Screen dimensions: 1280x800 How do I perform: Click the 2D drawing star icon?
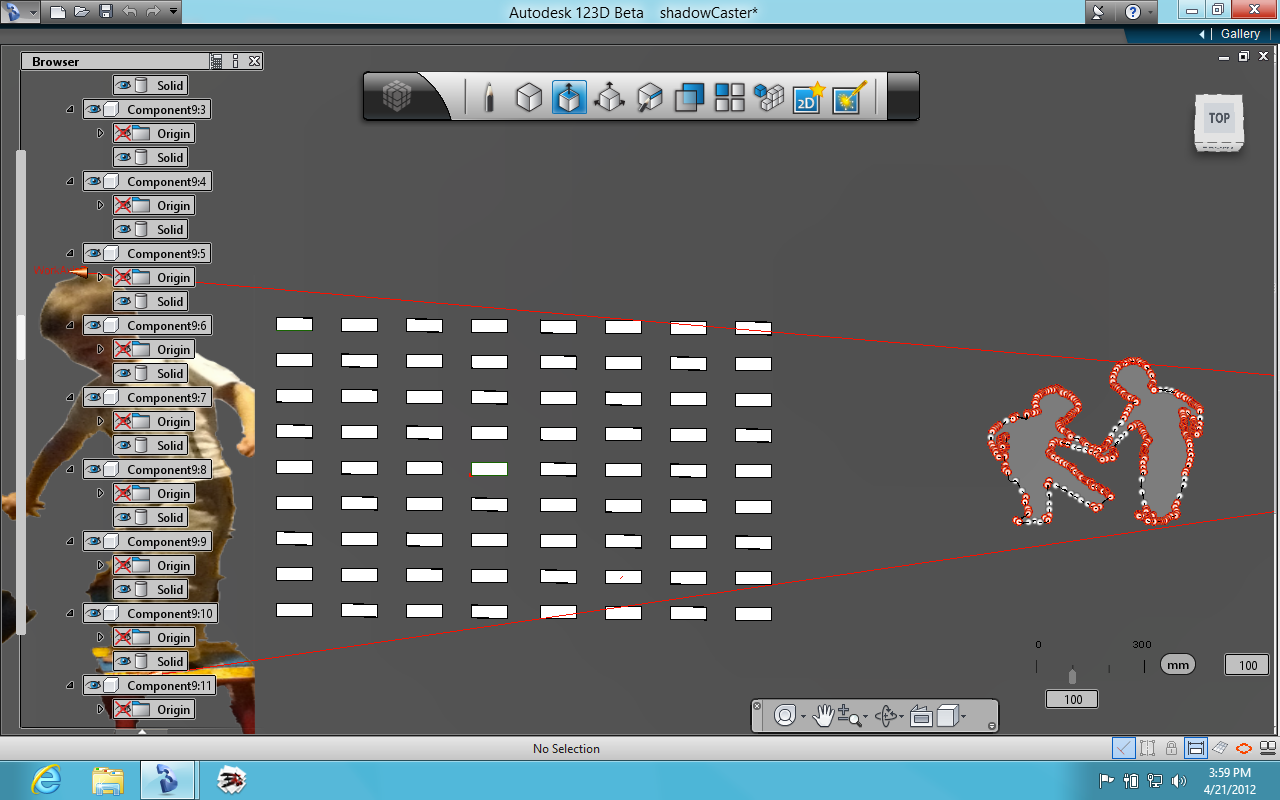click(808, 98)
